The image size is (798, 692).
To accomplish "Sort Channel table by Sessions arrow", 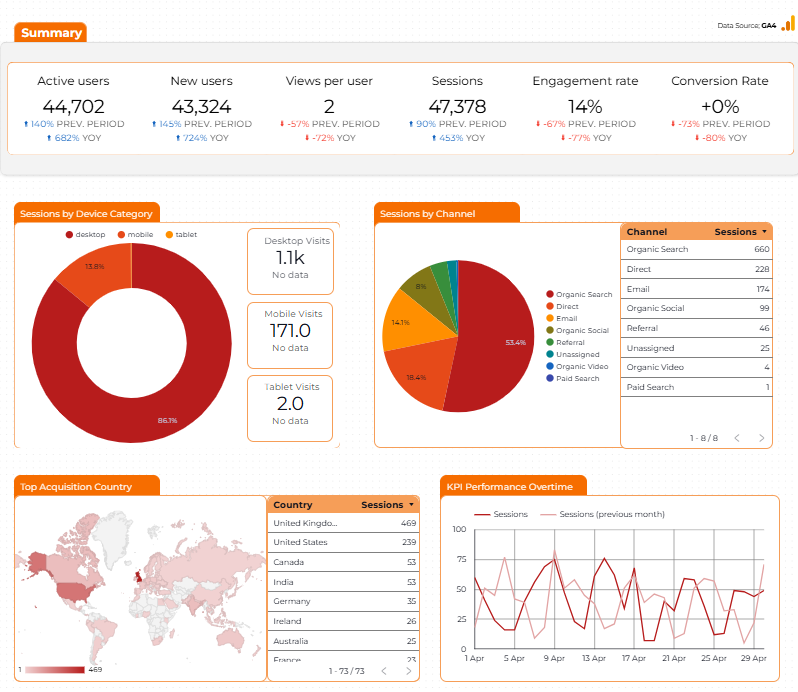I will tap(764, 232).
